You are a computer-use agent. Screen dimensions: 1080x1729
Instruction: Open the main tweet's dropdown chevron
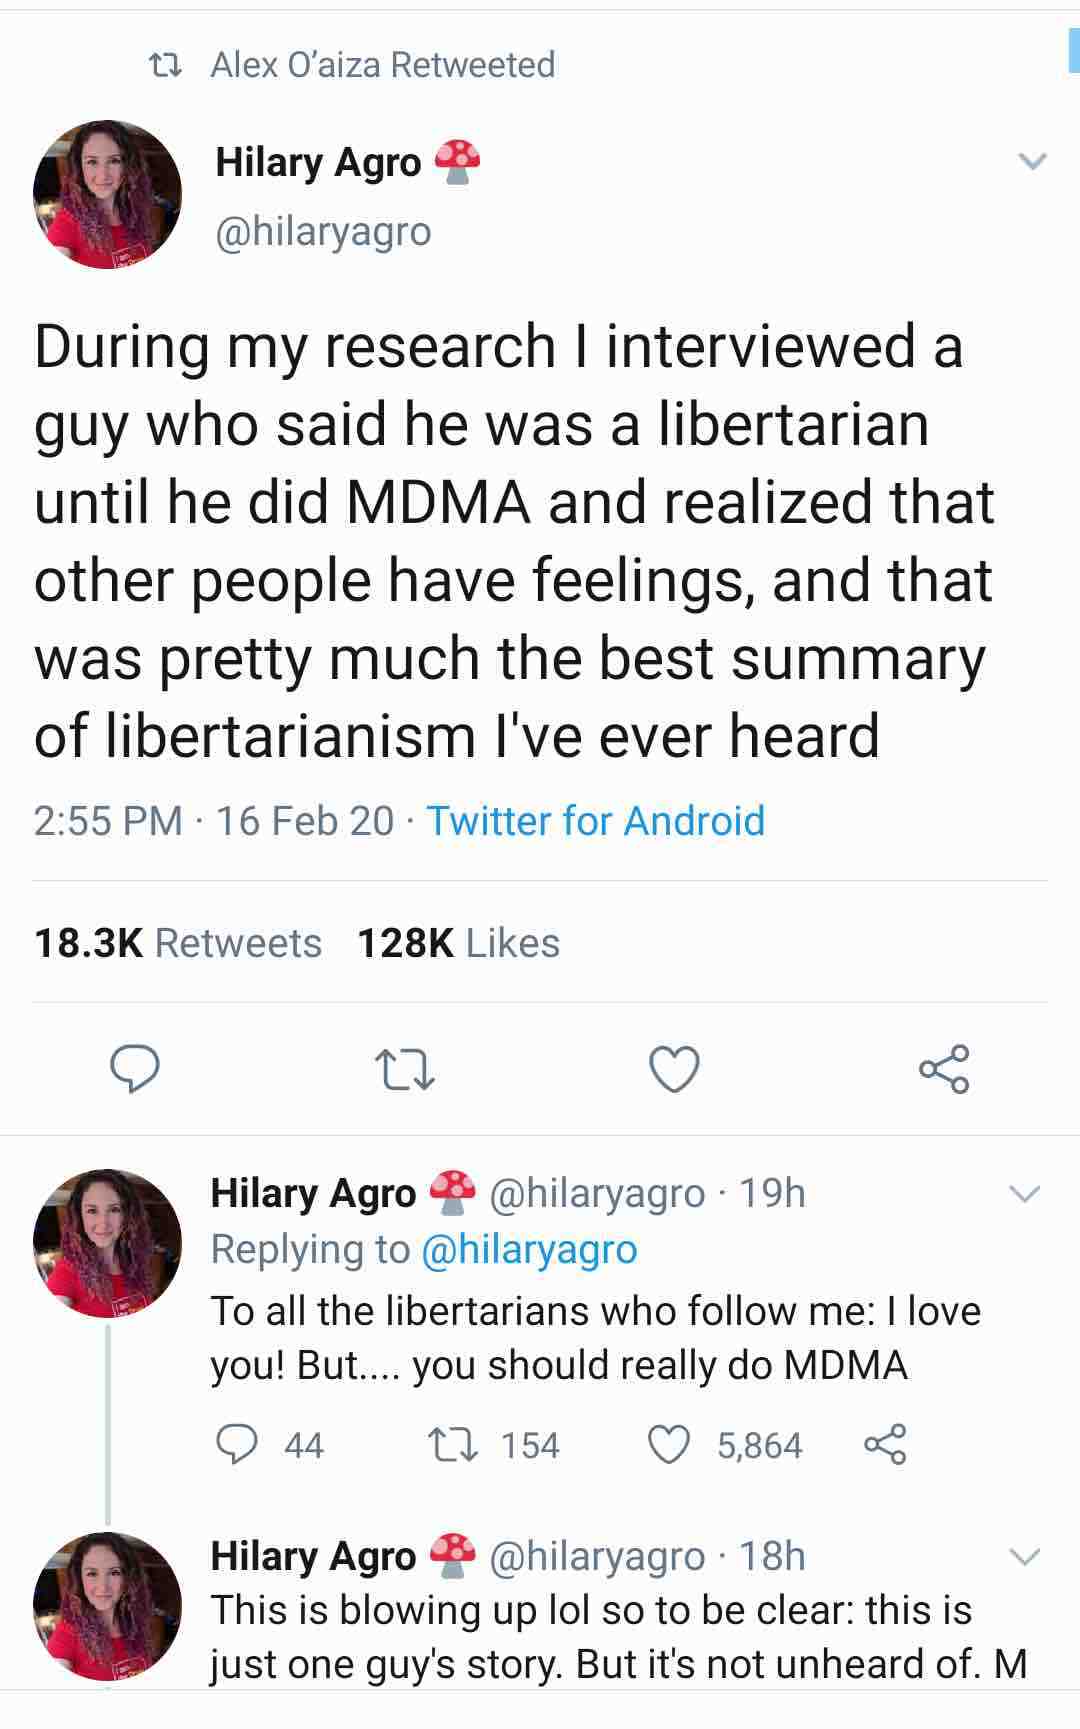1031,160
